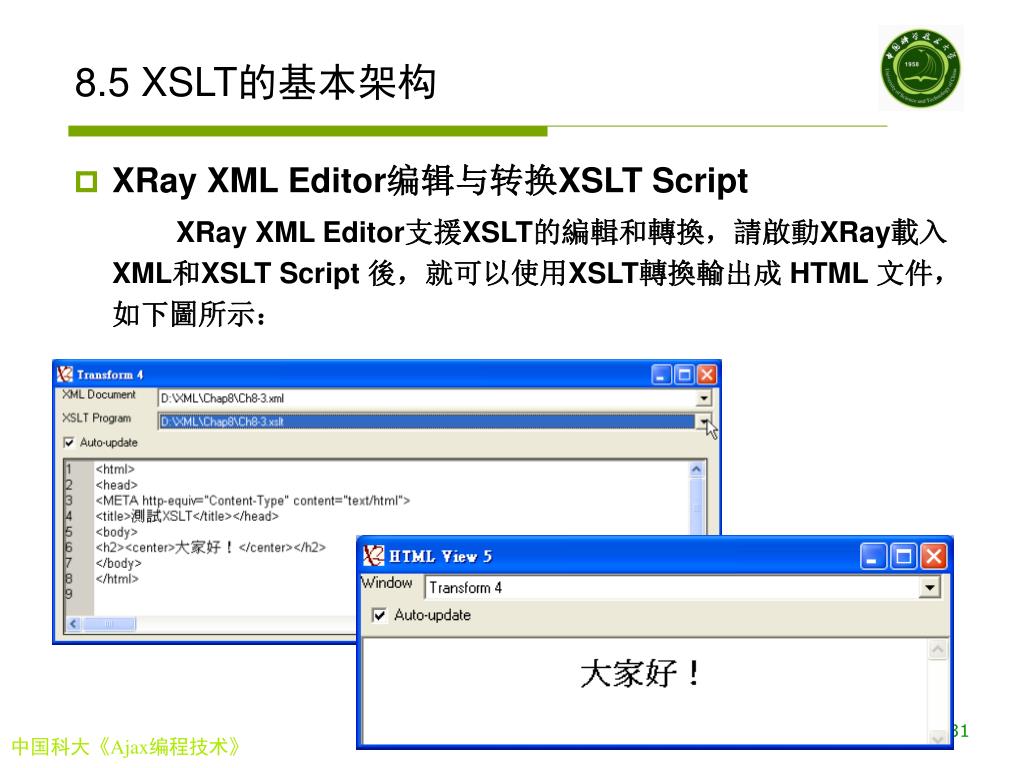
Task: Minimize the Transform 4 window
Action: point(662,375)
